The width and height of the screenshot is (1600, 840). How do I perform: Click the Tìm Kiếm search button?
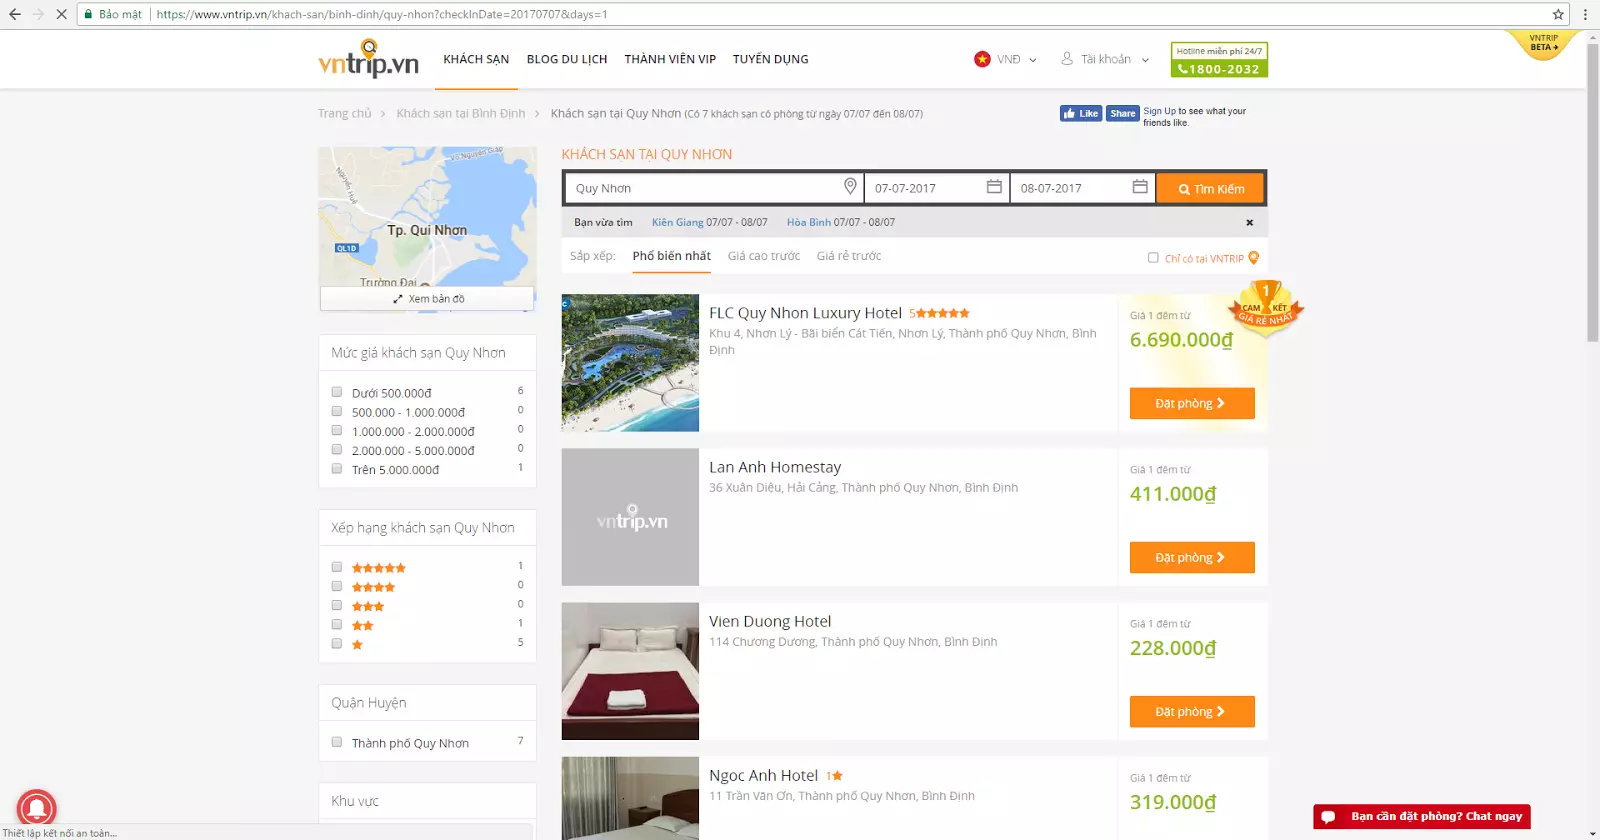(1211, 188)
